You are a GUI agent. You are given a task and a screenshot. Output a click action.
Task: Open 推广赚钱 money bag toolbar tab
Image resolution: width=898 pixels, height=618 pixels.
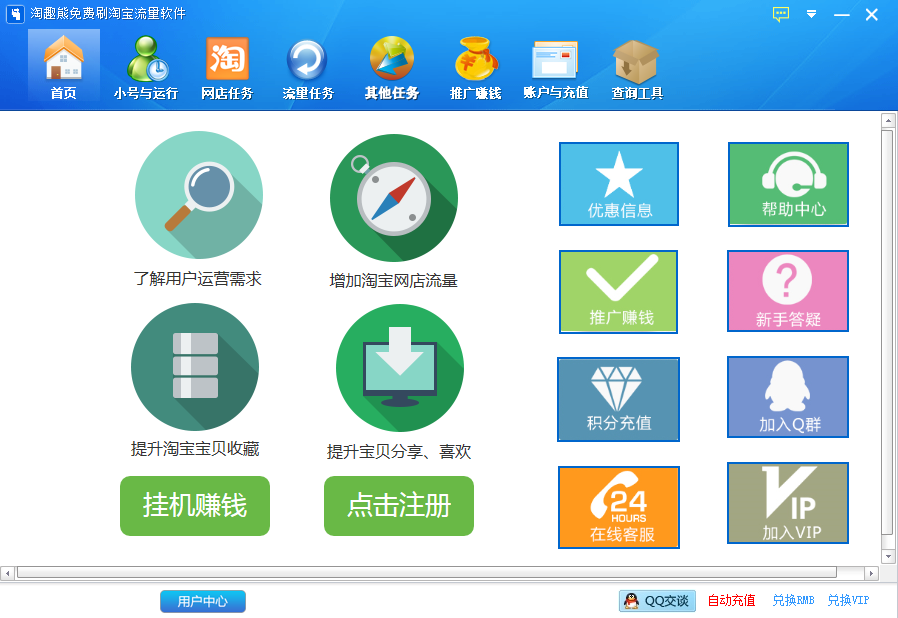click(x=475, y=67)
